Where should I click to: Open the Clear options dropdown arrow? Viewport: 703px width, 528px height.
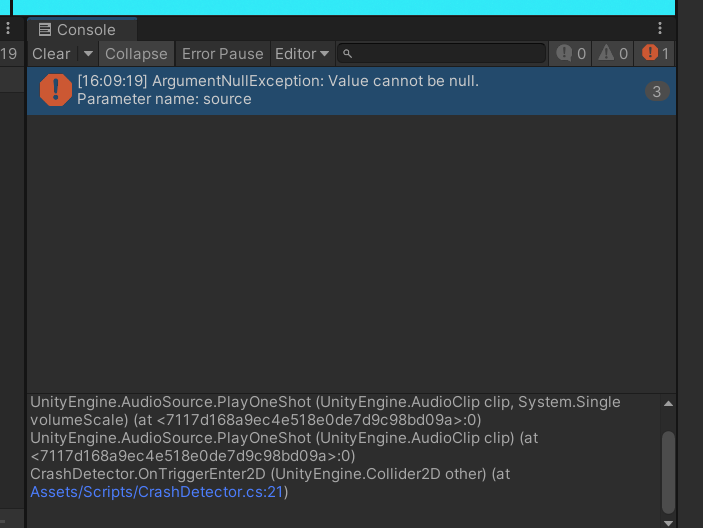pyautogui.click(x=88, y=54)
